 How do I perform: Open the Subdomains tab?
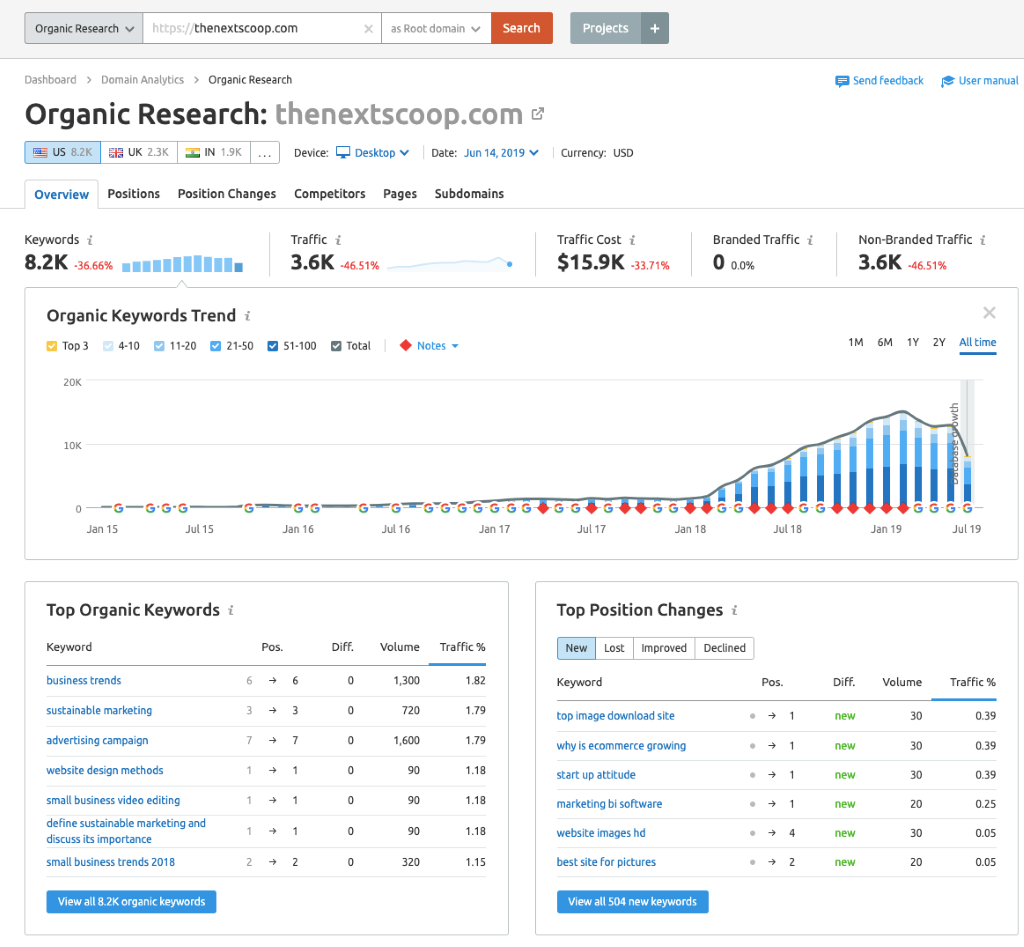point(469,194)
